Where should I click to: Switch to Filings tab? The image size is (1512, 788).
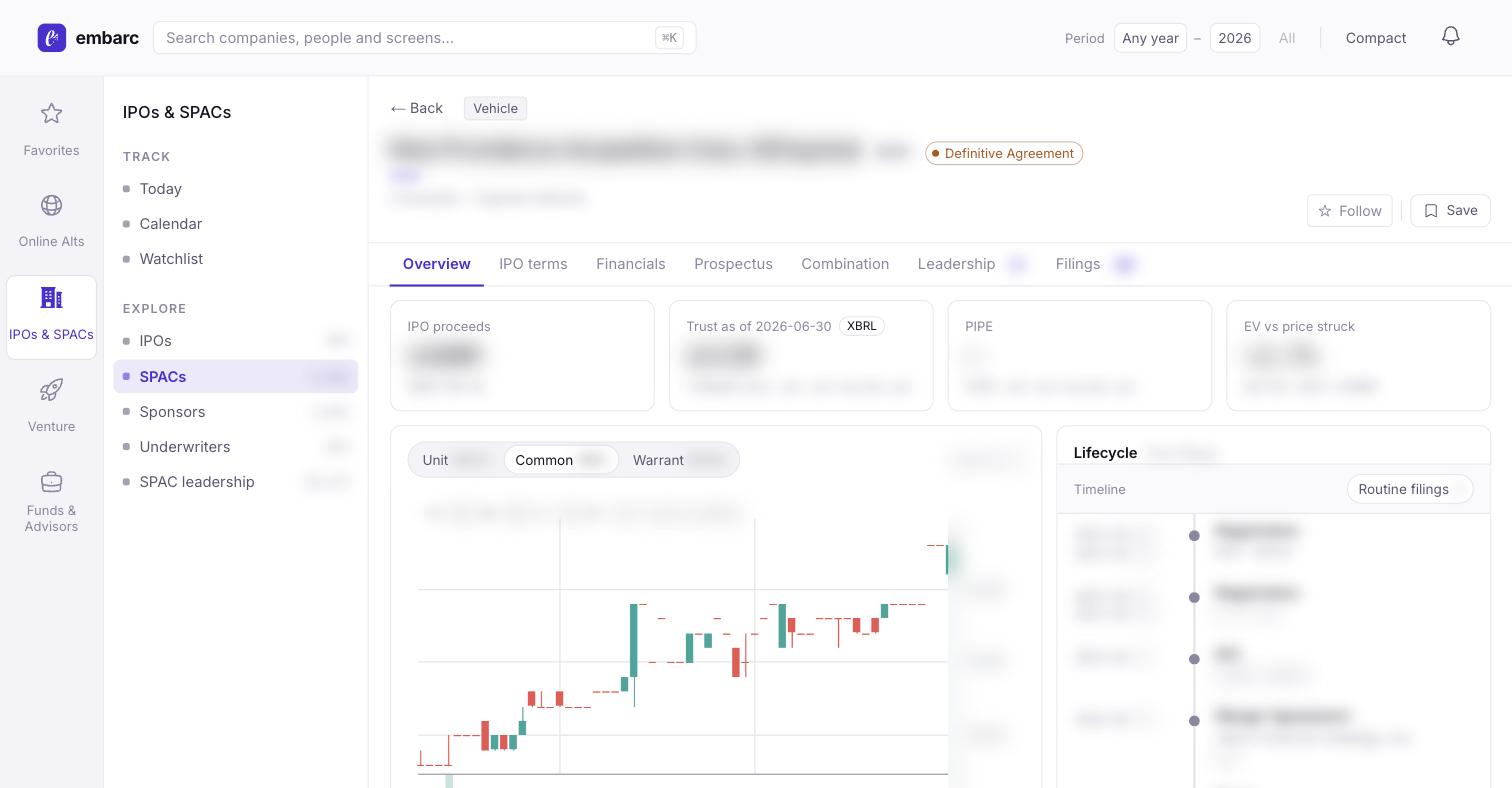pyautogui.click(x=1096, y=264)
